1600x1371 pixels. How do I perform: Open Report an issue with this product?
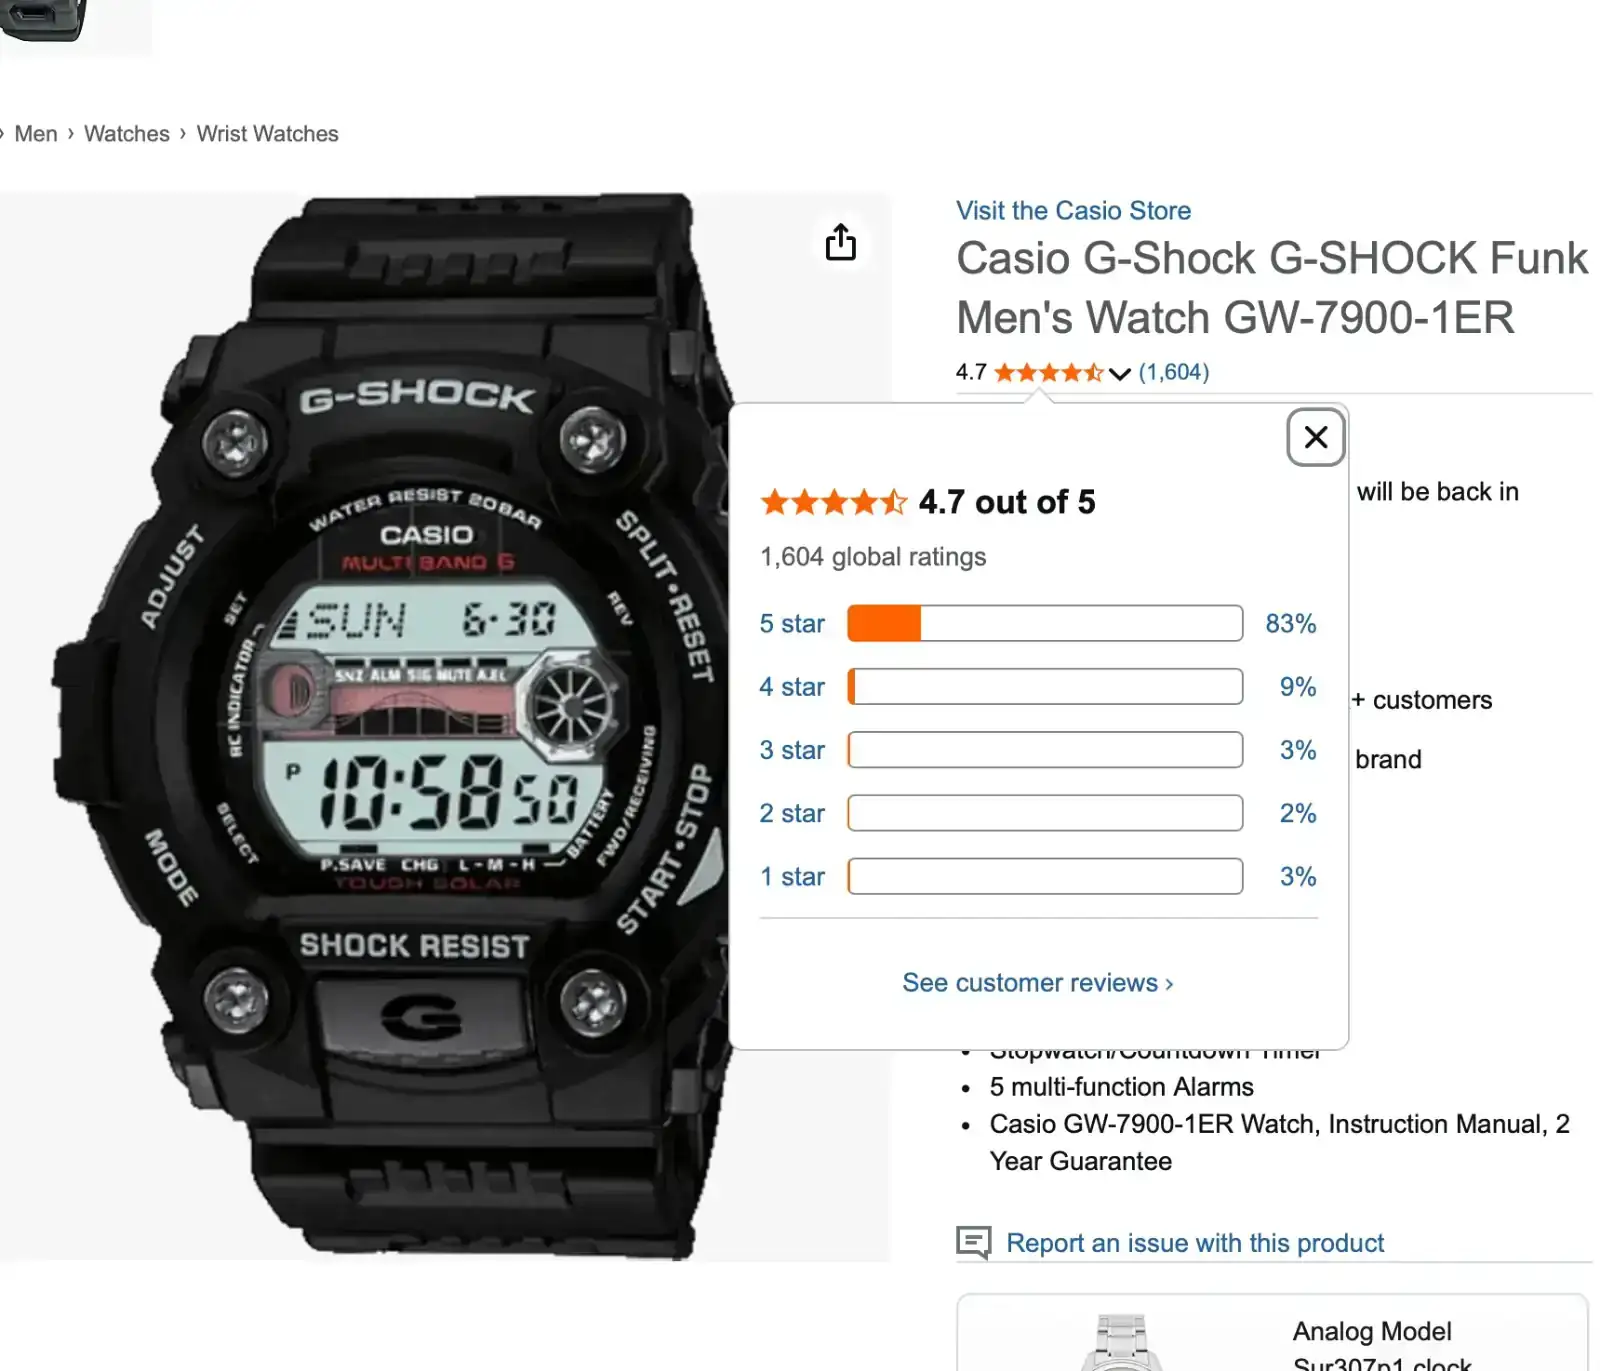pos(1195,1243)
